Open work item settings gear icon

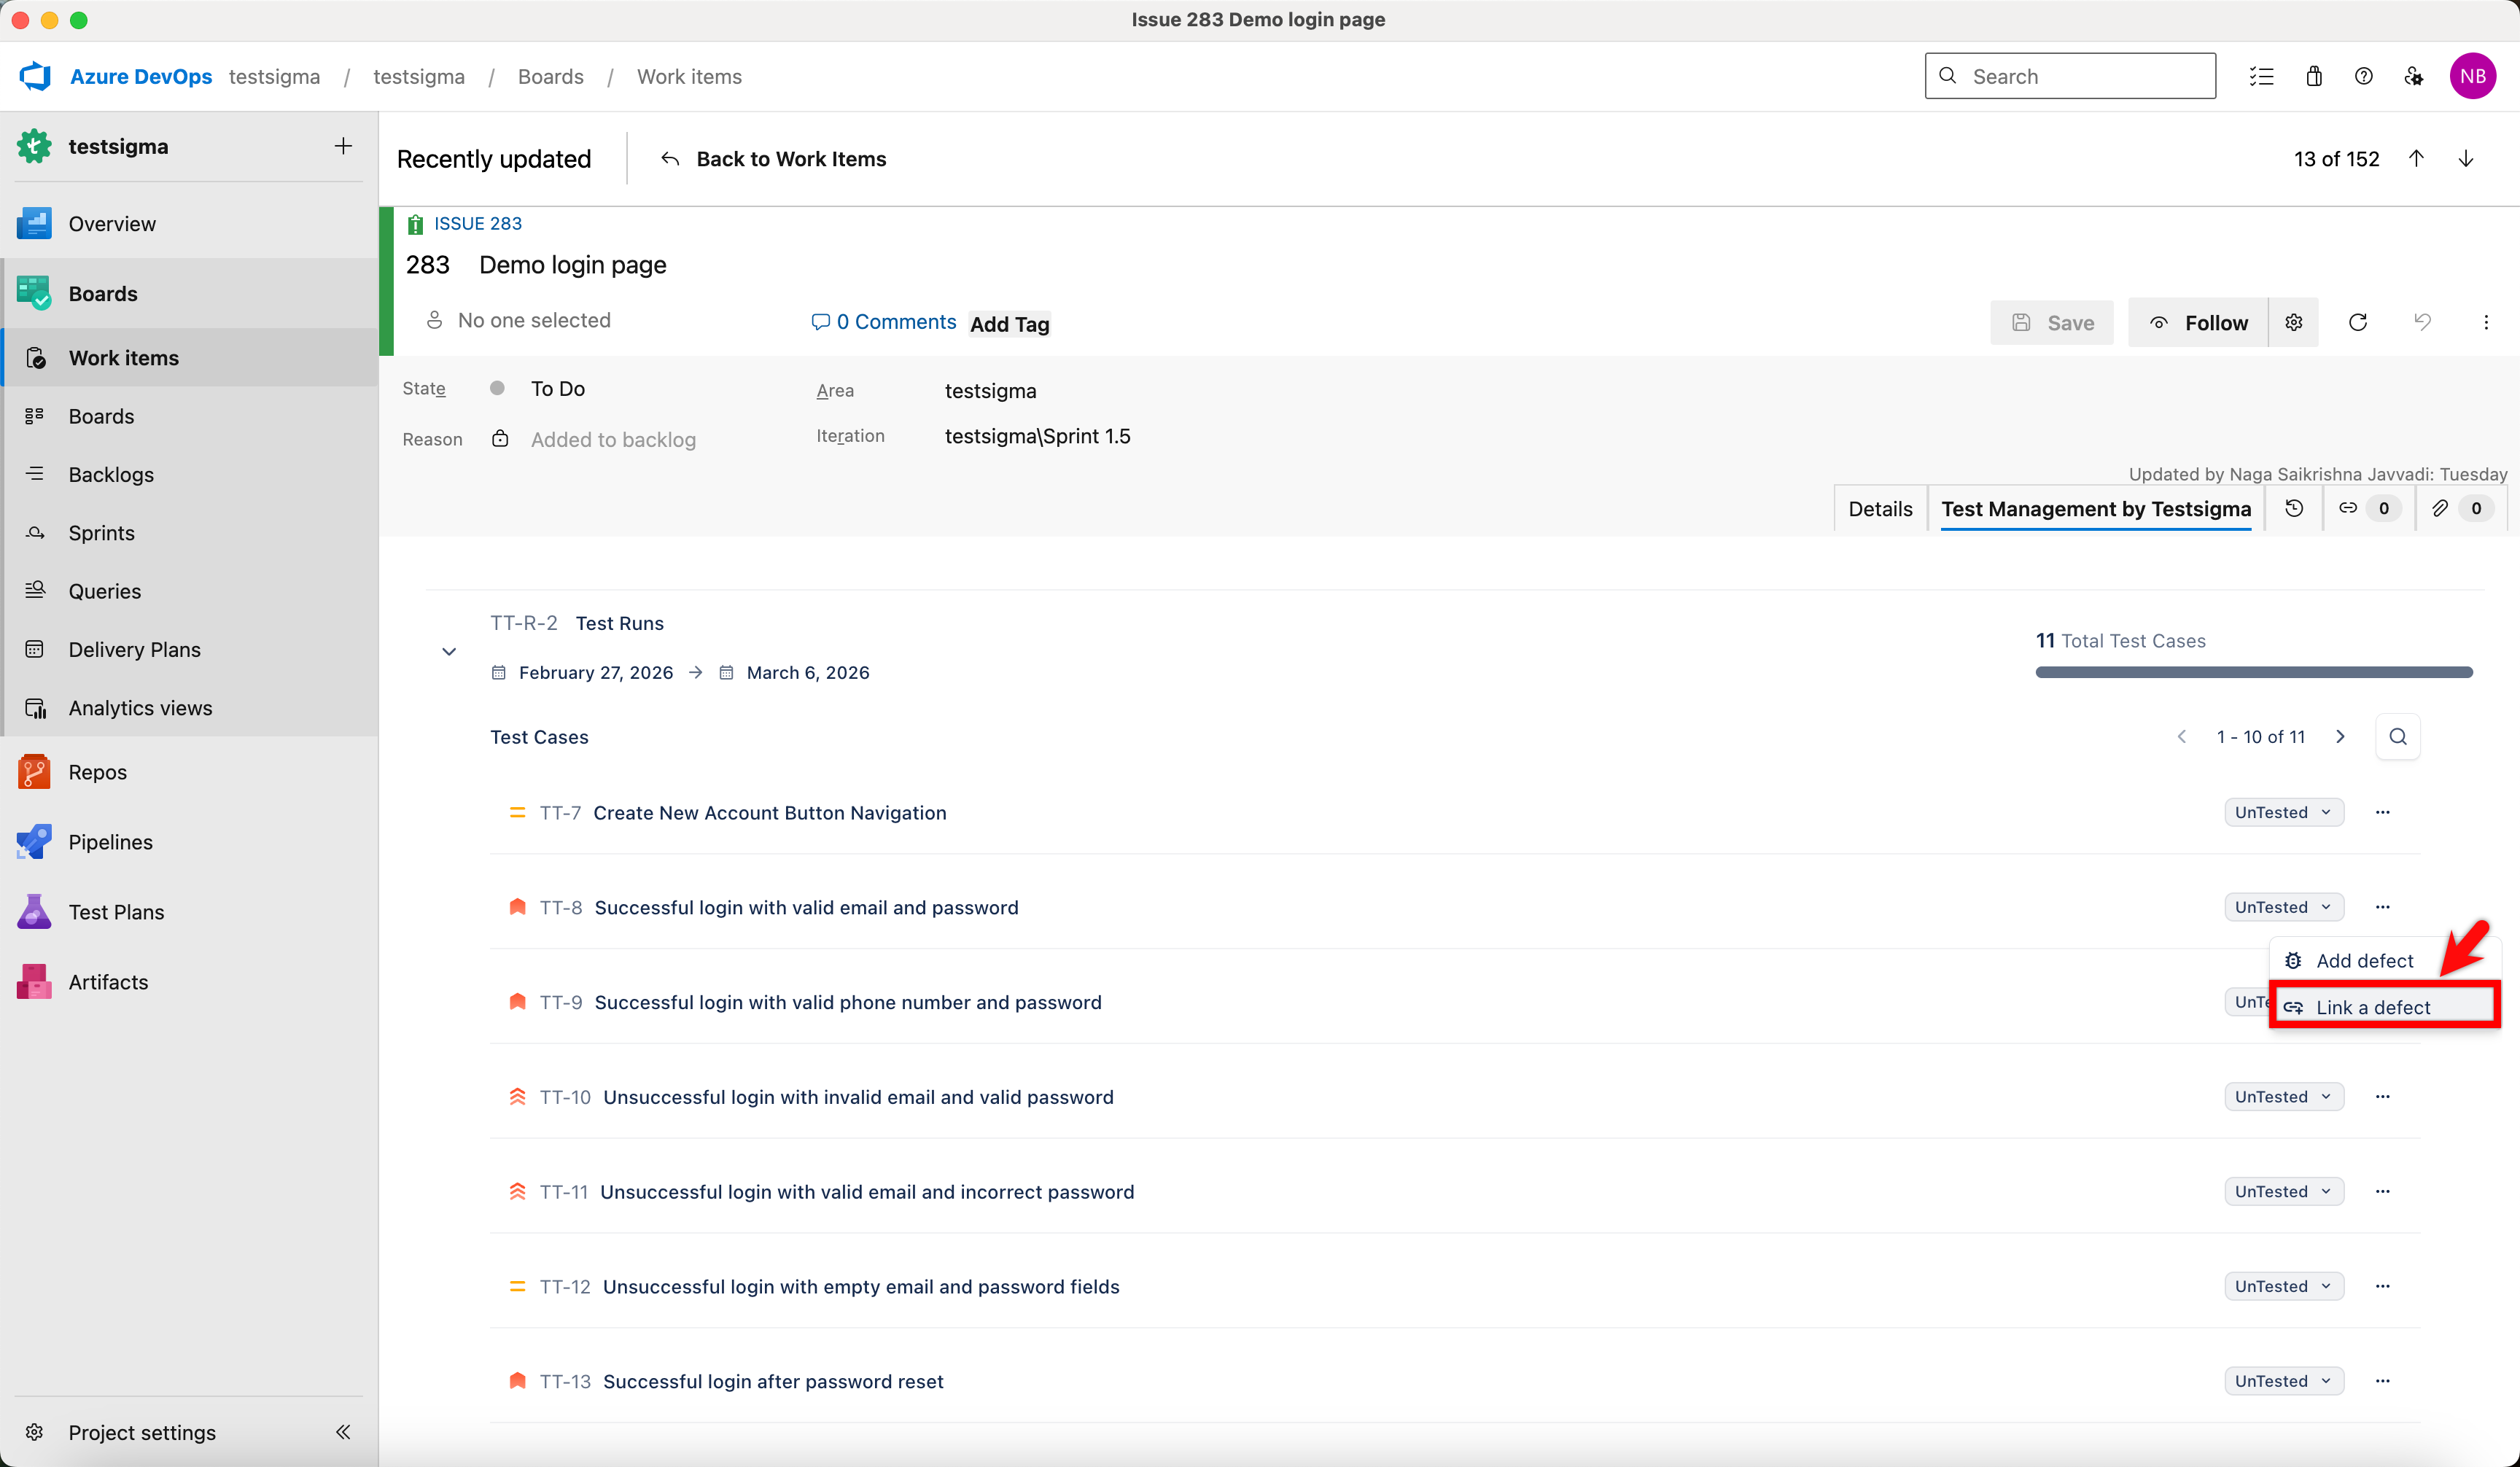2294,322
